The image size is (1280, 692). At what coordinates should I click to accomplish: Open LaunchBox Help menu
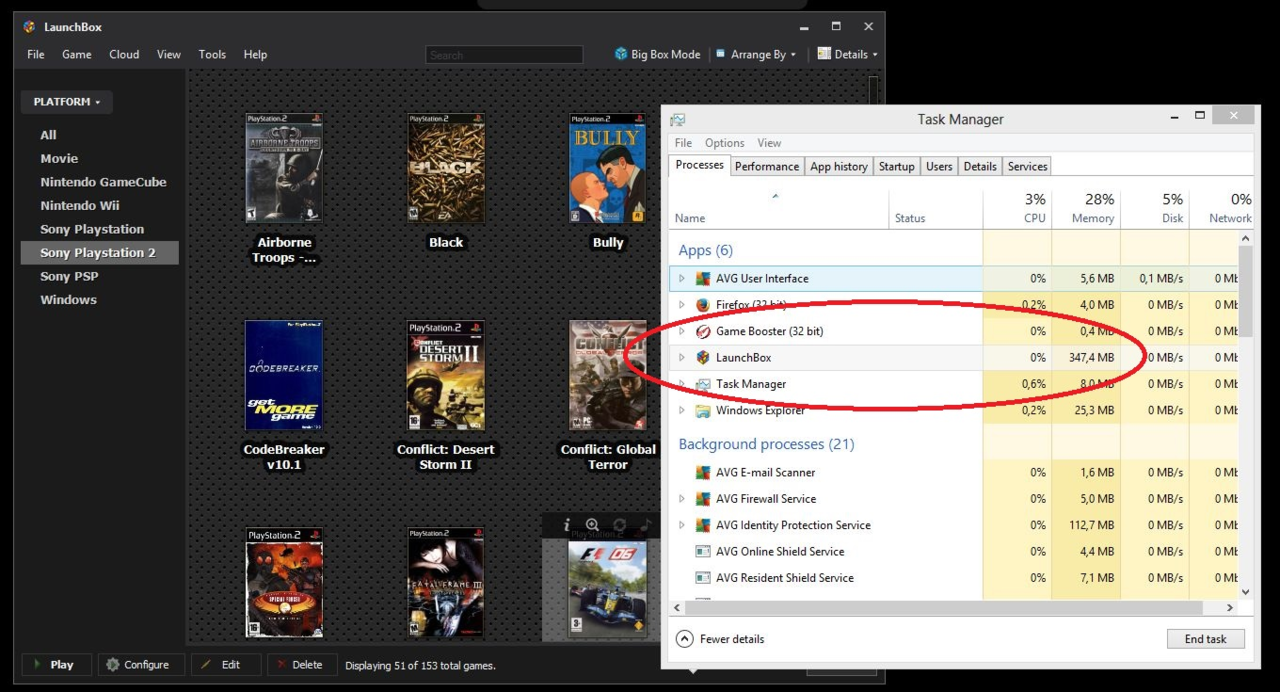[255, 54]
